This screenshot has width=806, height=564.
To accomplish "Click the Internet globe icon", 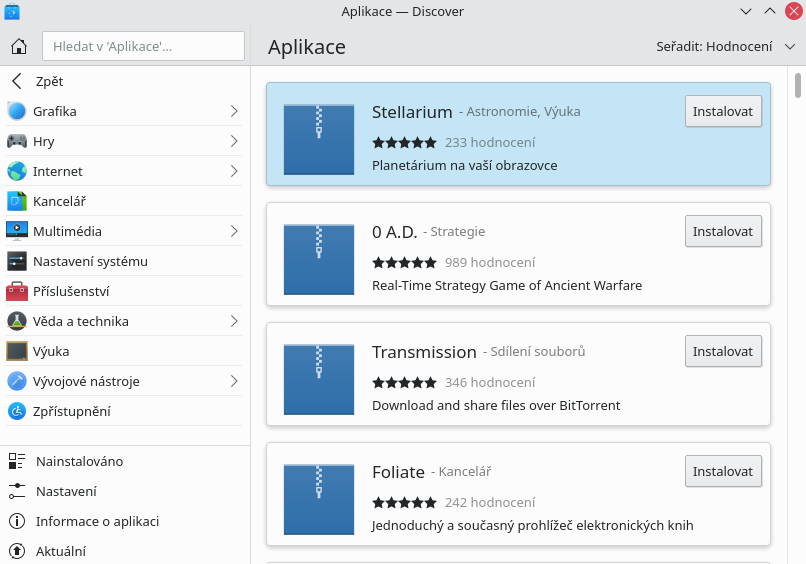I will click(x=16, y=171).
